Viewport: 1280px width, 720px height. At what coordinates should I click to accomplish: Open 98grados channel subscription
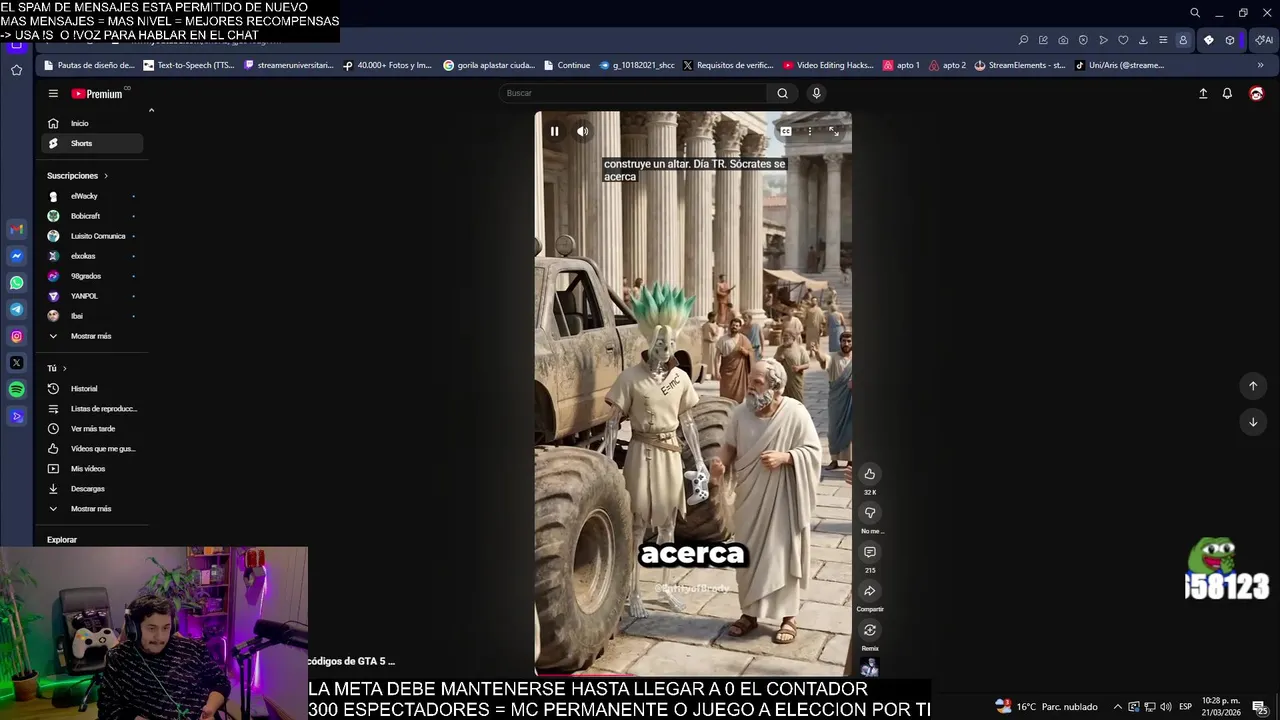[92, 276]
